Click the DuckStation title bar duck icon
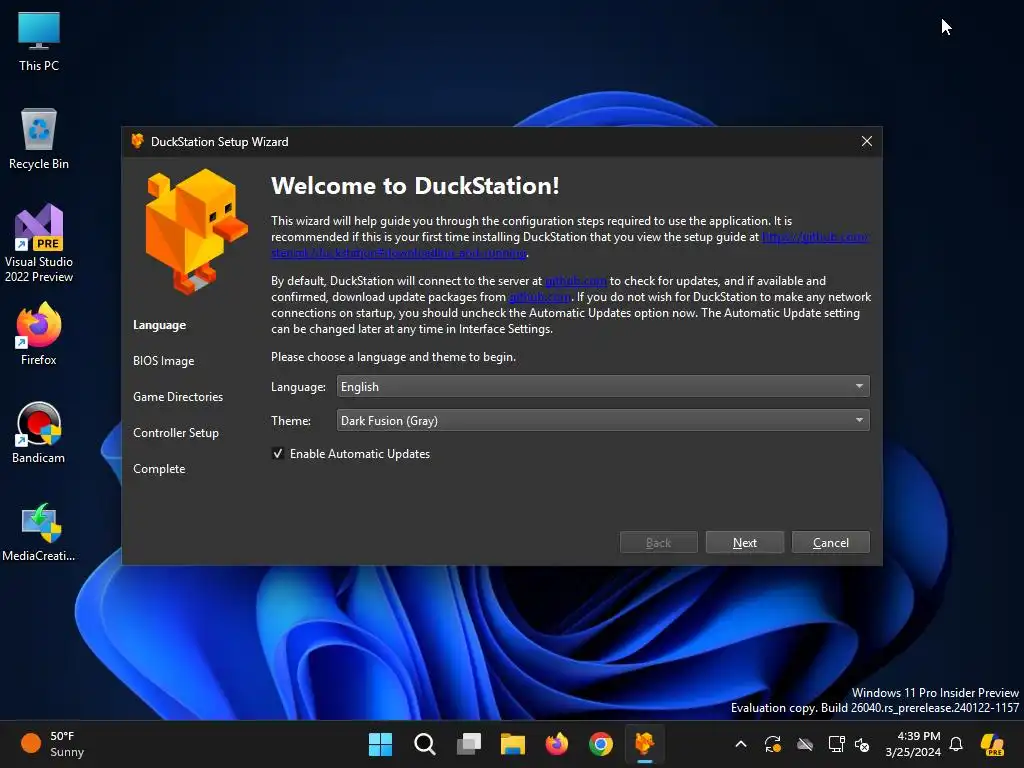Screen dimensions: 1024x768 point(137,141)
